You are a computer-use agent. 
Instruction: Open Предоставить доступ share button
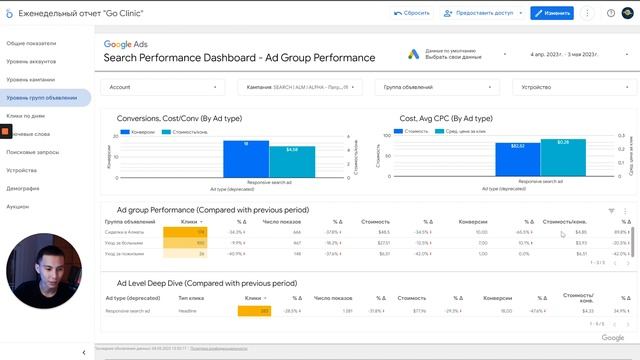pyautogui.click(x=478, y=13)
